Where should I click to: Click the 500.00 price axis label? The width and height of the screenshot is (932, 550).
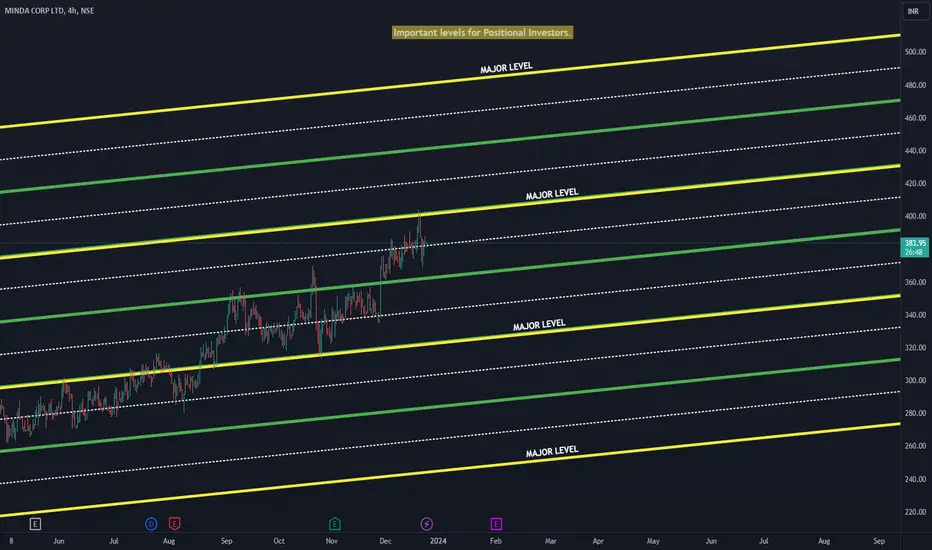point(915,52)
